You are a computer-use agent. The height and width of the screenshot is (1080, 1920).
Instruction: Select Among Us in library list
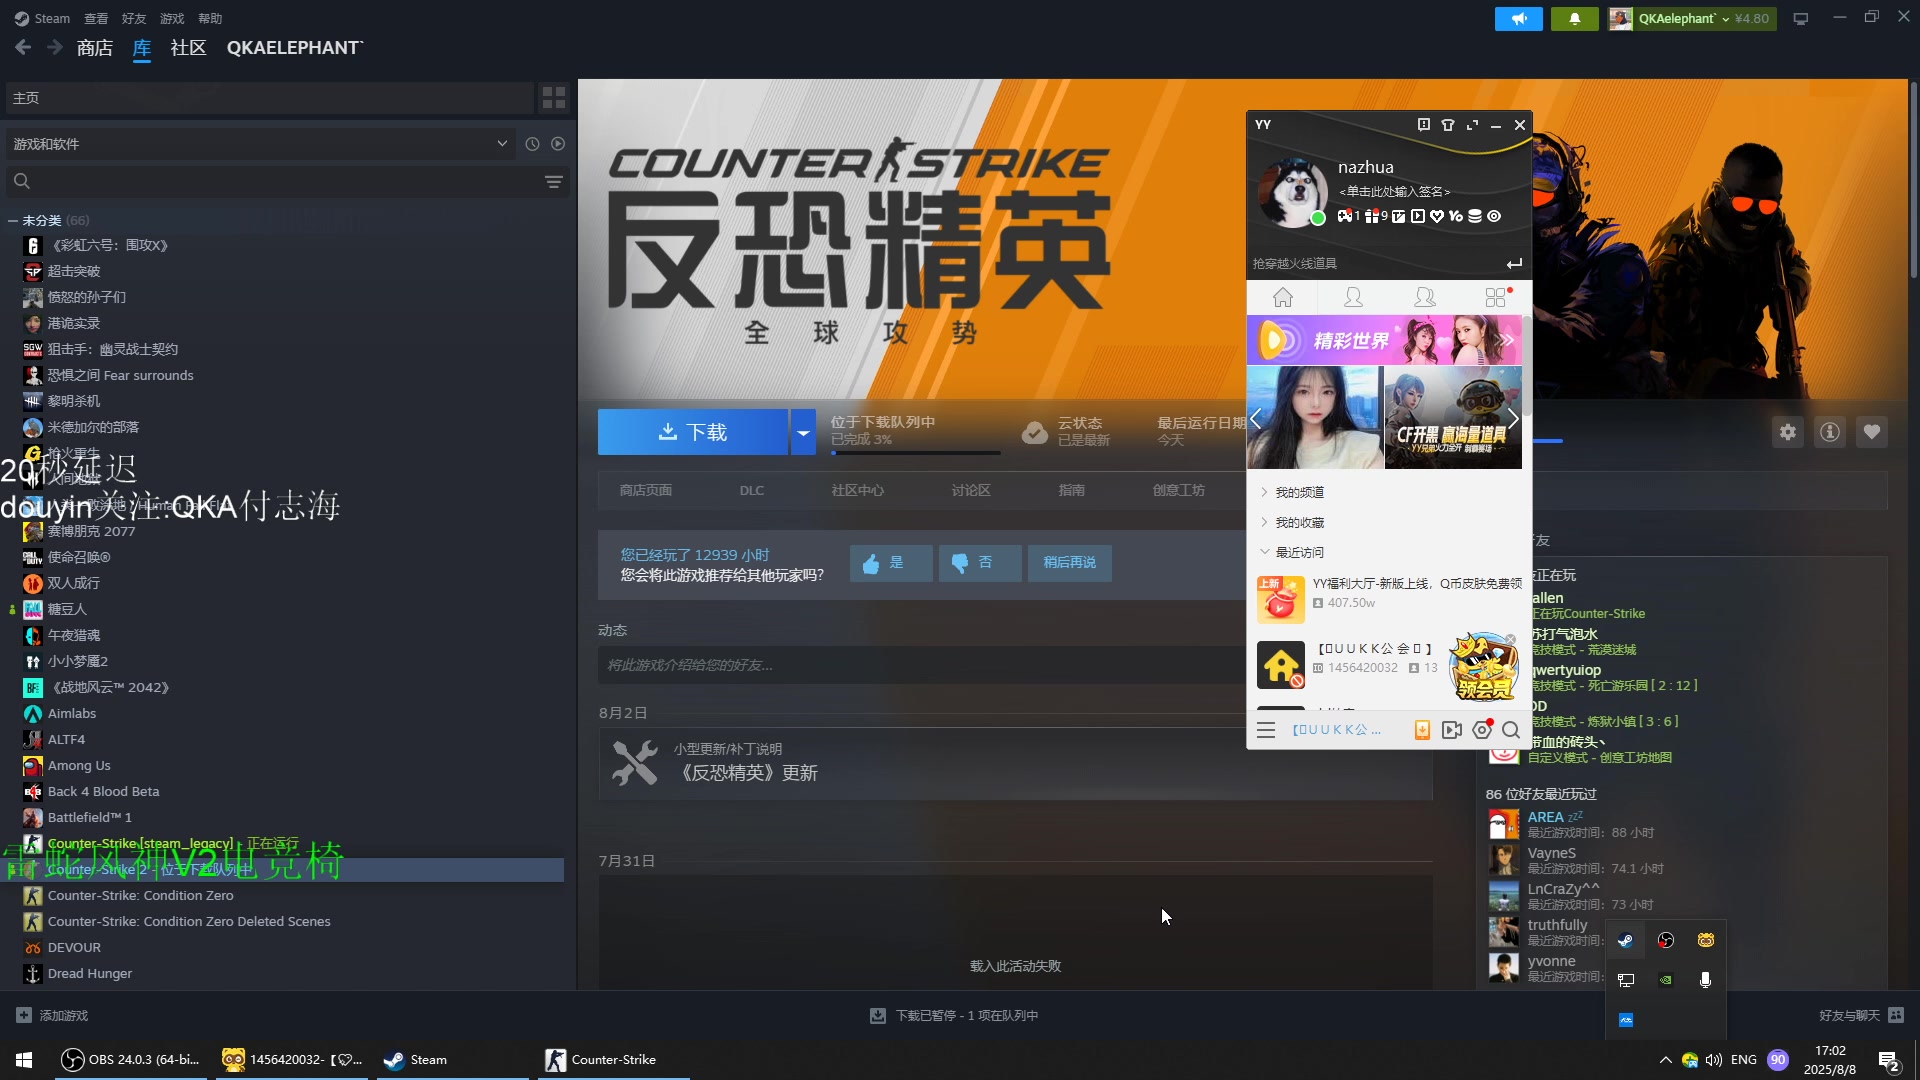coord(79,765)
